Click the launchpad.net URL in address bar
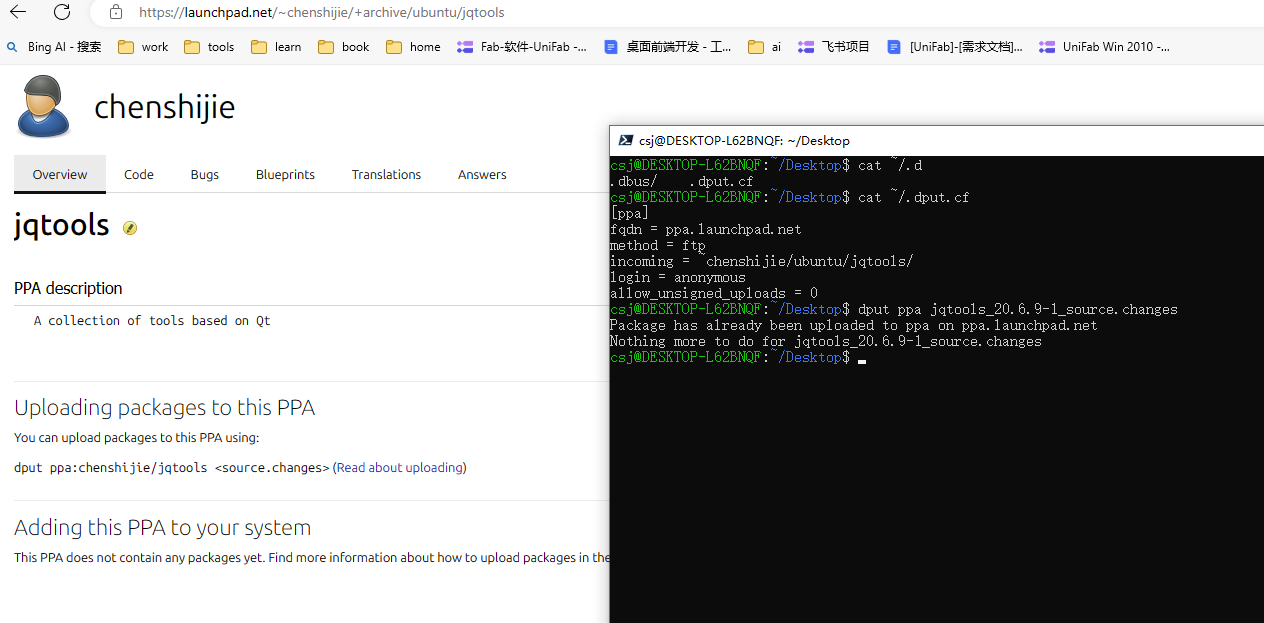This screenshot has width=1264, height=623. [x=321, y=13]
